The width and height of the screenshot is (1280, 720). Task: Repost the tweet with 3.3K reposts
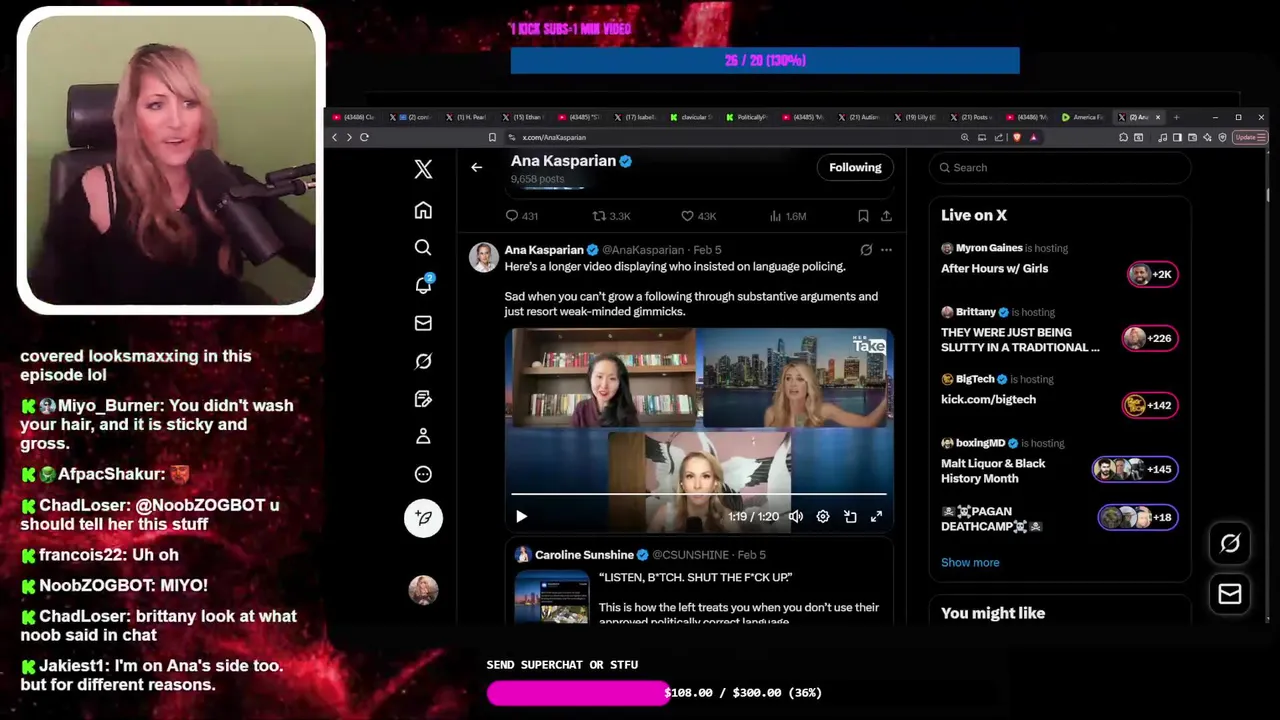[611, 216]
